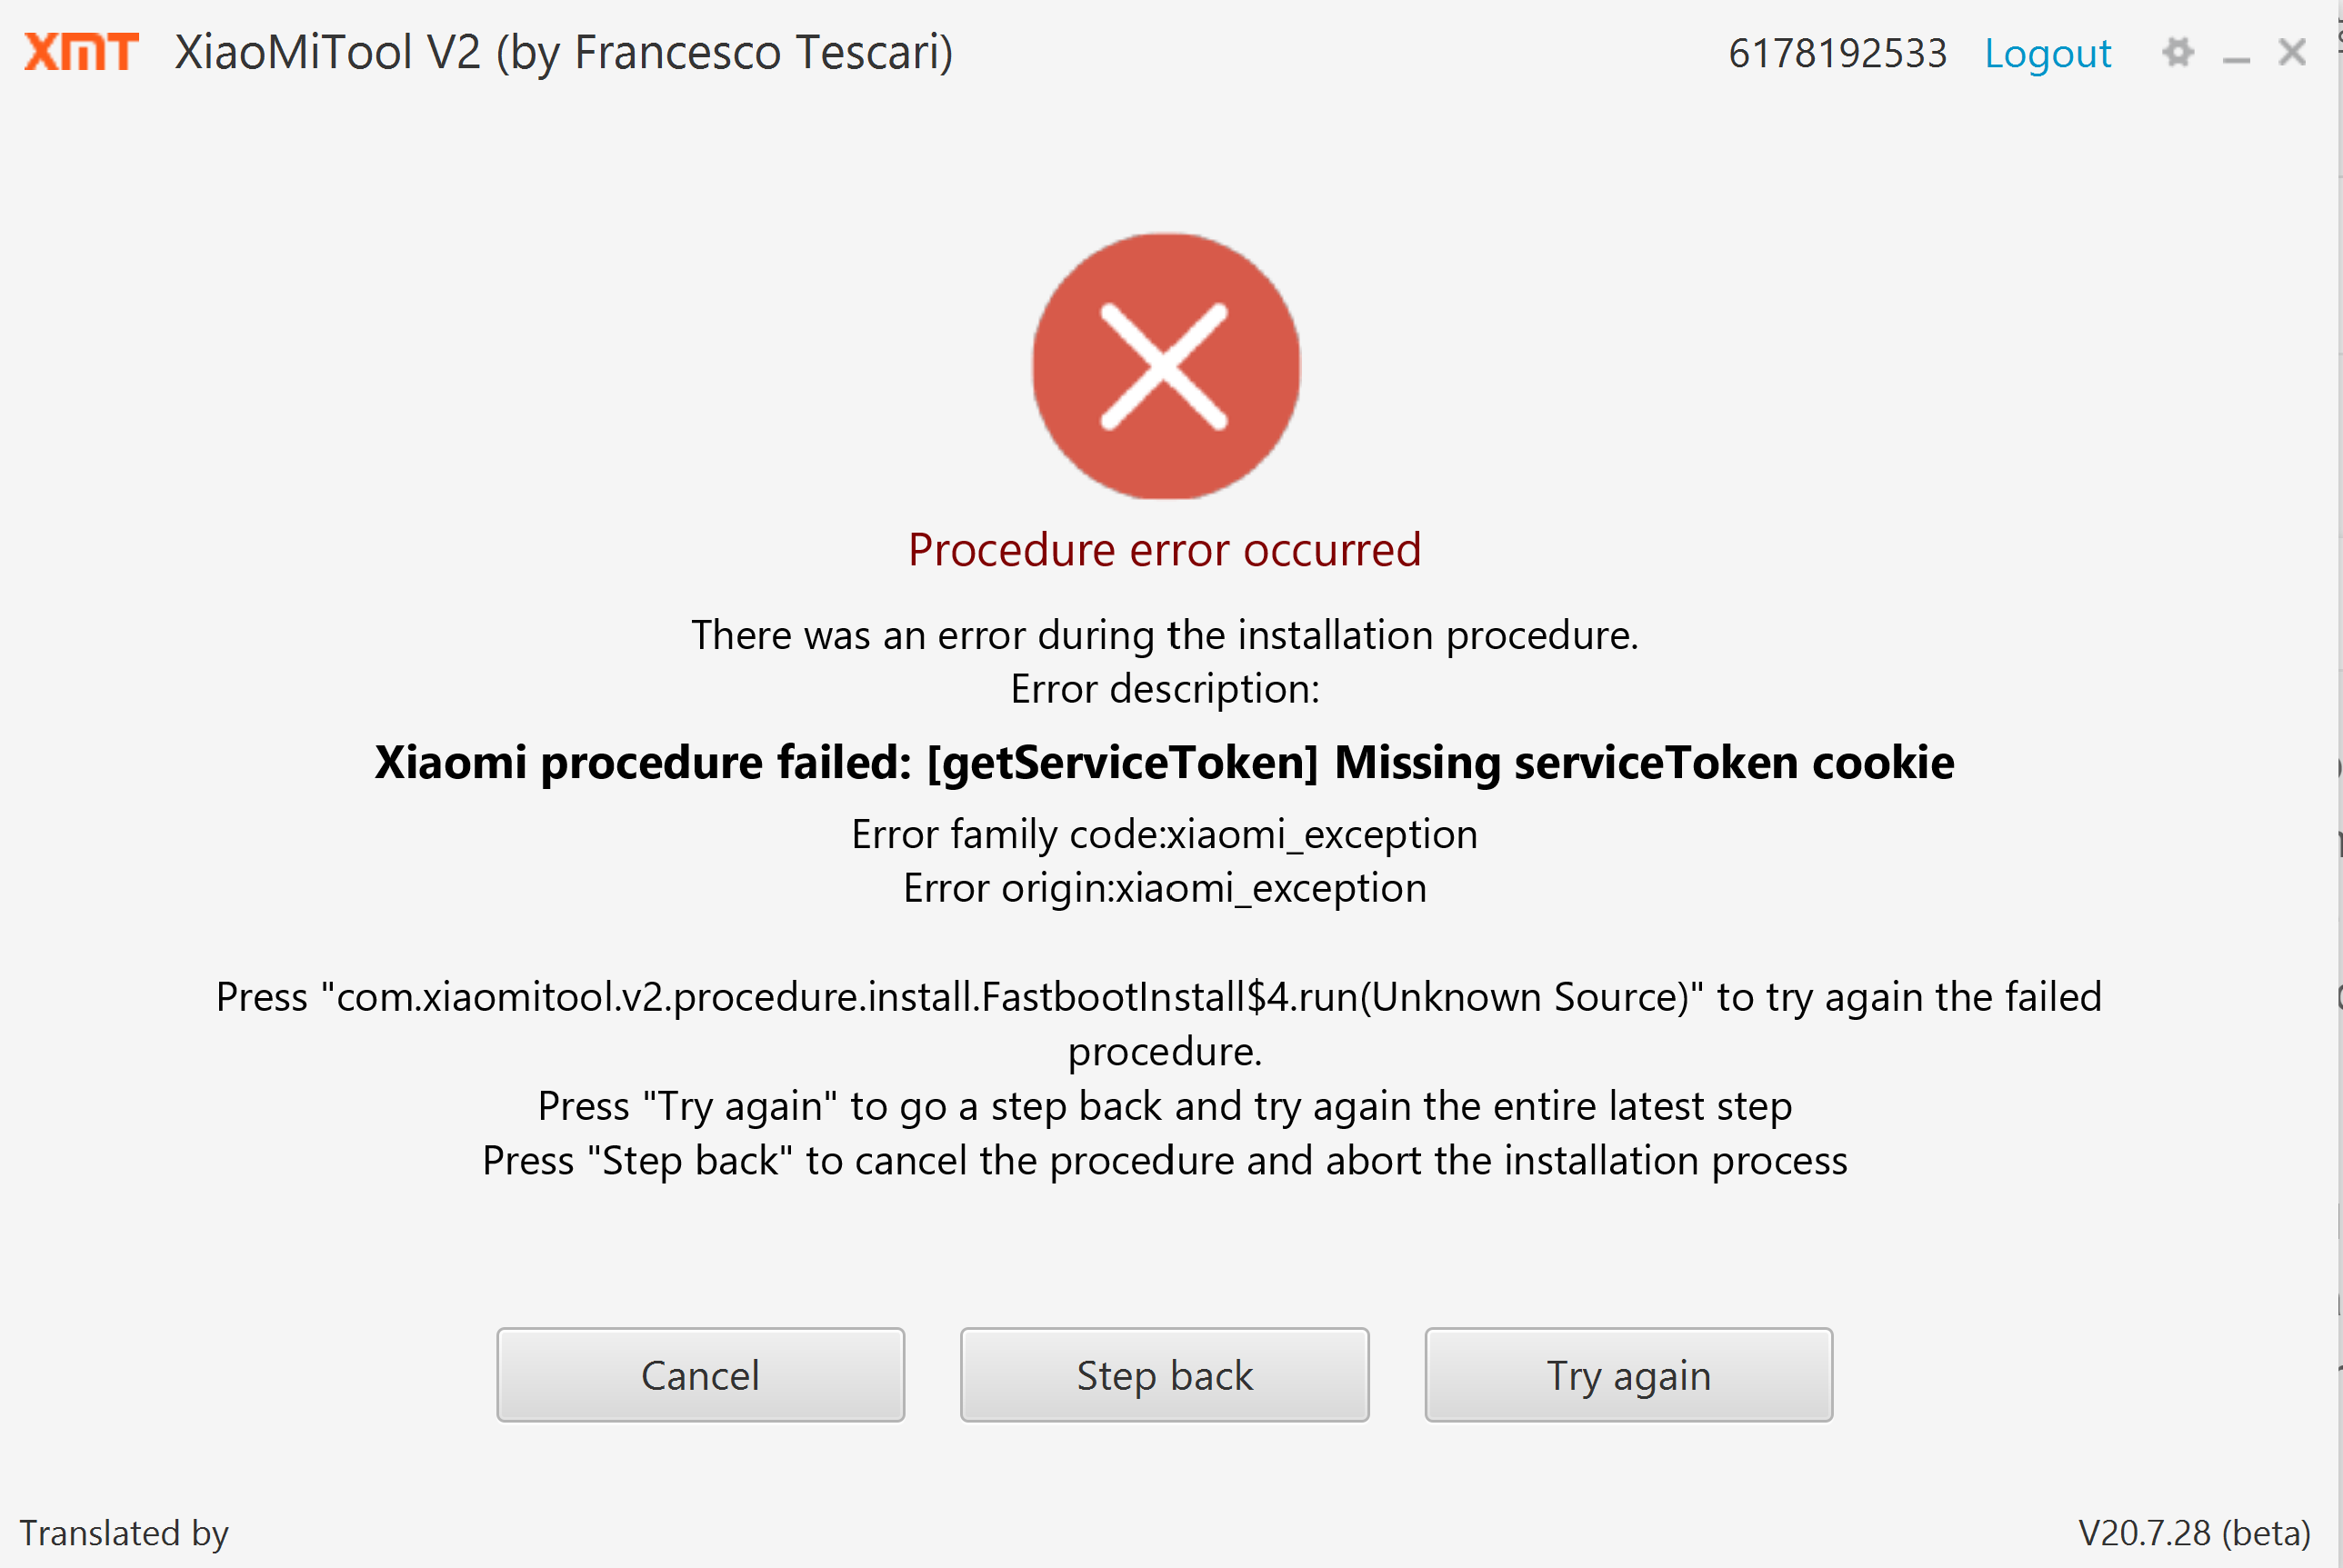The width and height of the screenshot is (2343, 1568).
Task: Retry with the Try again button
Action: [x=1628, y=1375]
